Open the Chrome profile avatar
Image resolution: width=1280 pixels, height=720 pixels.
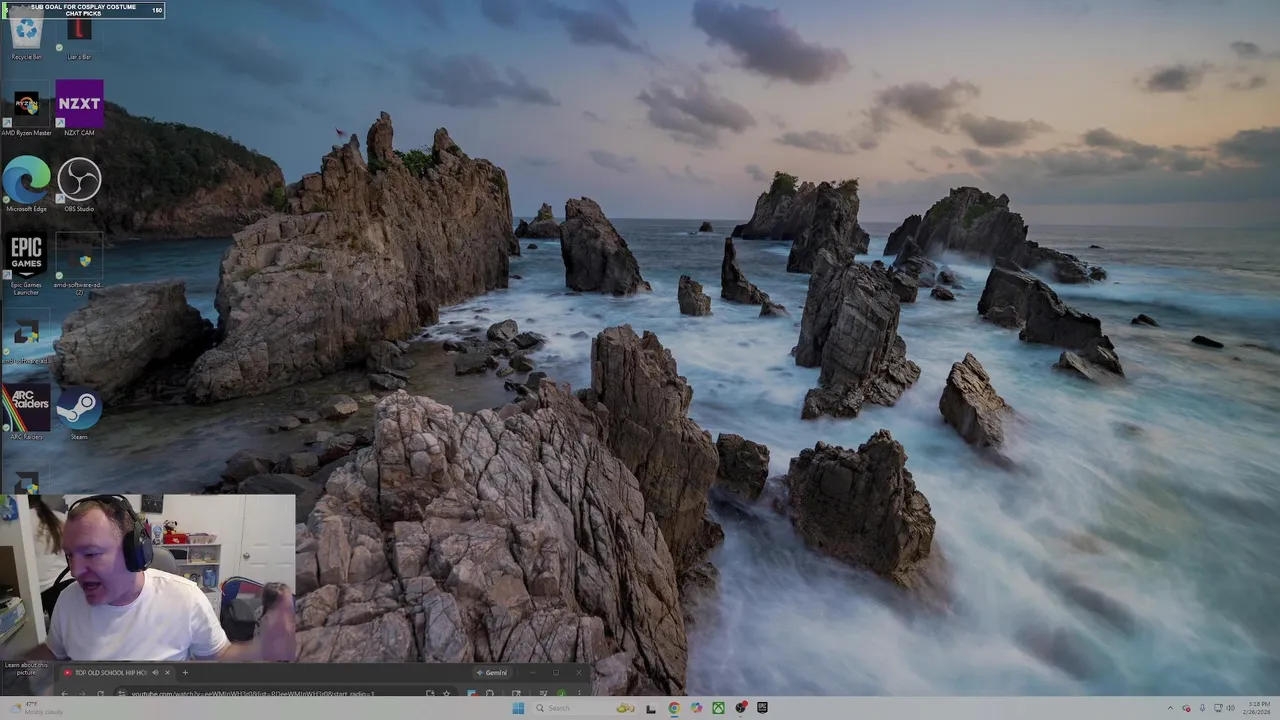pos(561,693)
